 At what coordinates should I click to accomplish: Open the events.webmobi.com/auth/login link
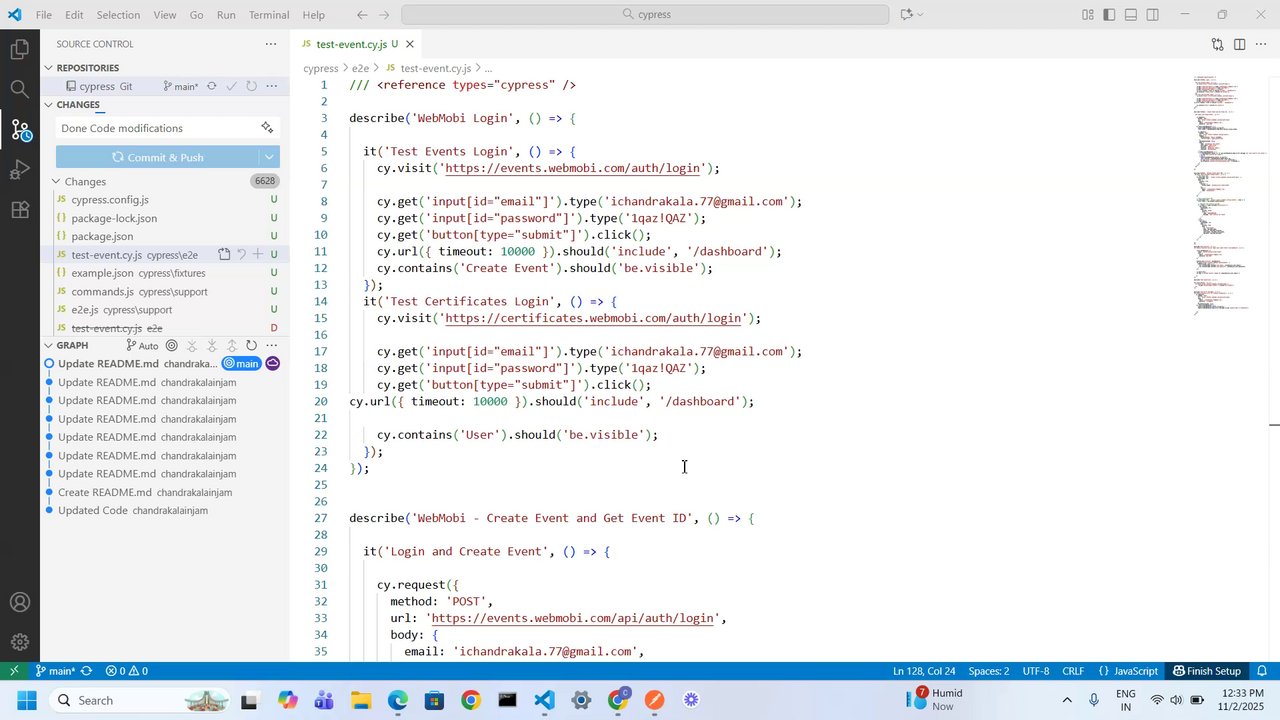(574, 168)
